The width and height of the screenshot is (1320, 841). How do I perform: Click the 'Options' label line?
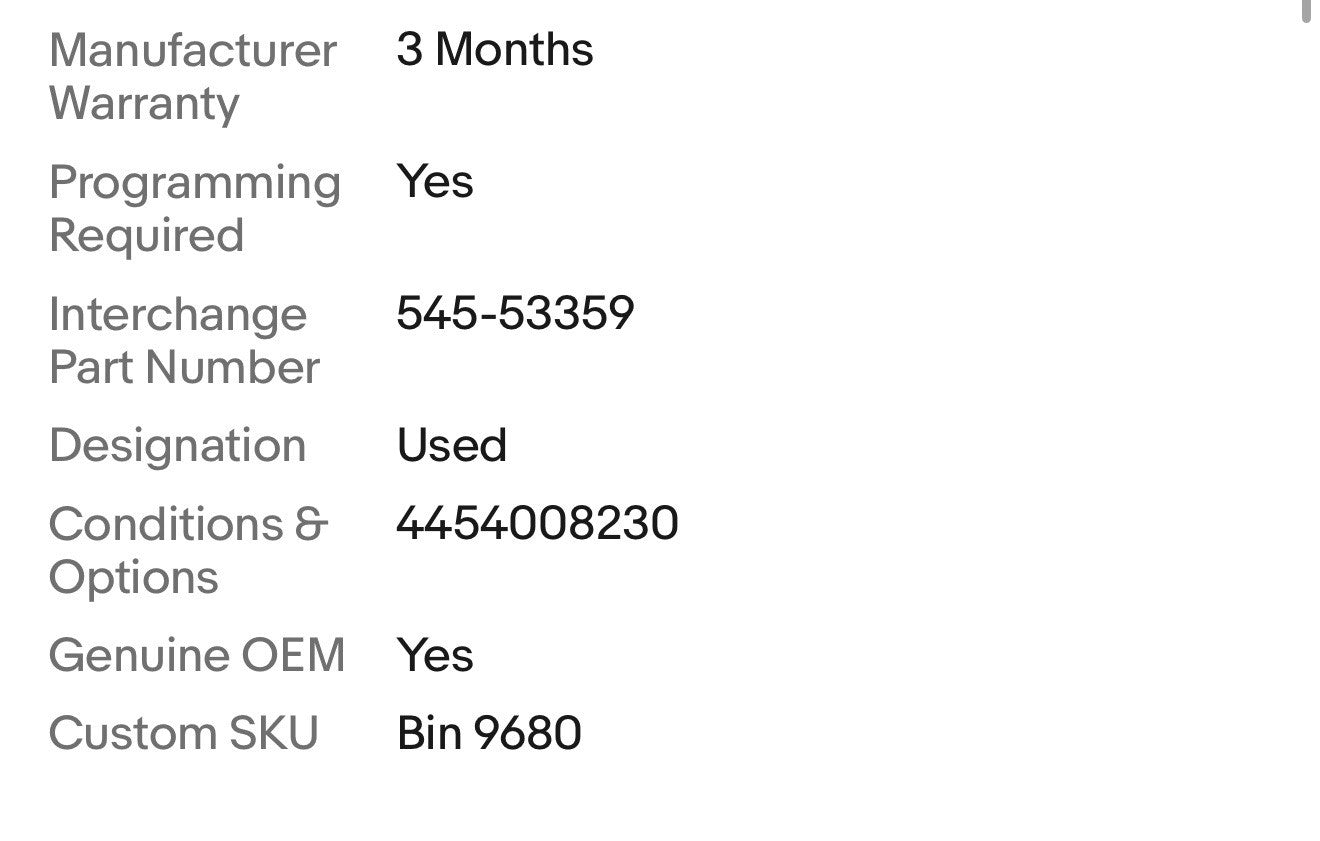133,578
